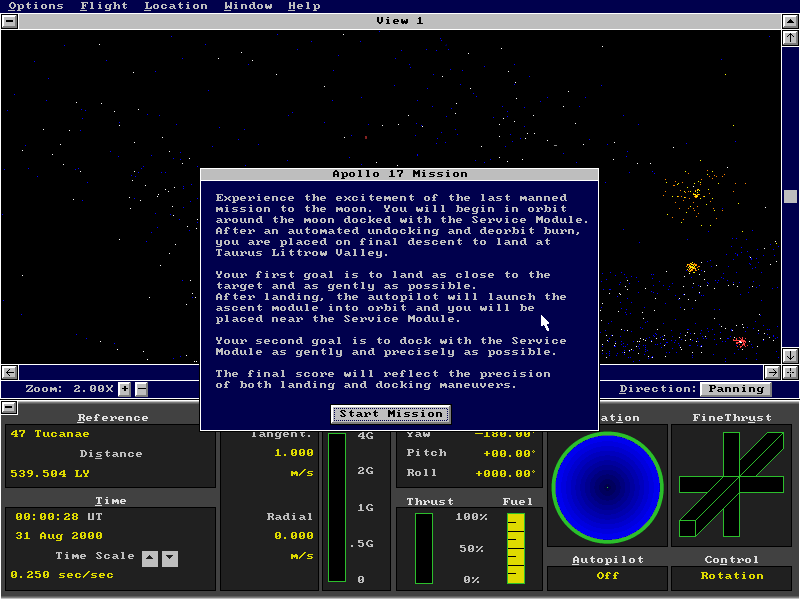The width and height of the screenshot is (800, 600).
Task: Click the Panning direction button
Action: point(736,389)
